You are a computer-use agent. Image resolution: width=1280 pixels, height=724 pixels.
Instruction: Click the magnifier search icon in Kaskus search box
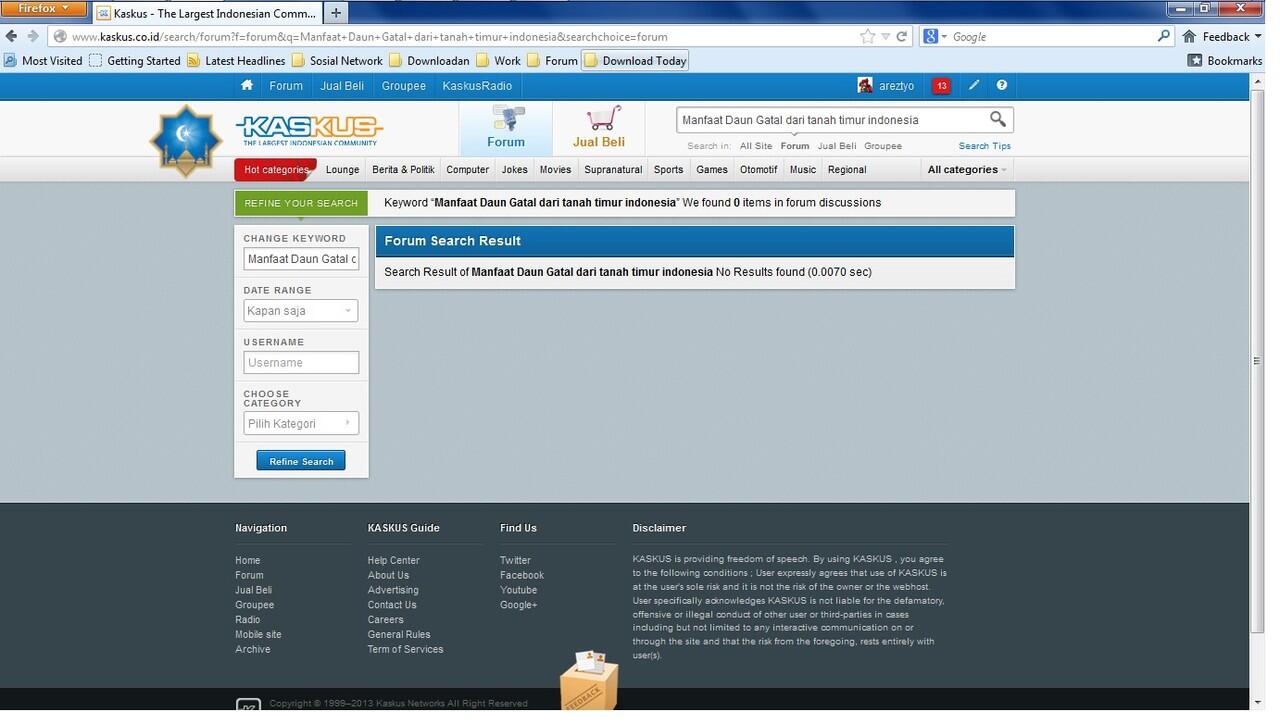[997, 120]
